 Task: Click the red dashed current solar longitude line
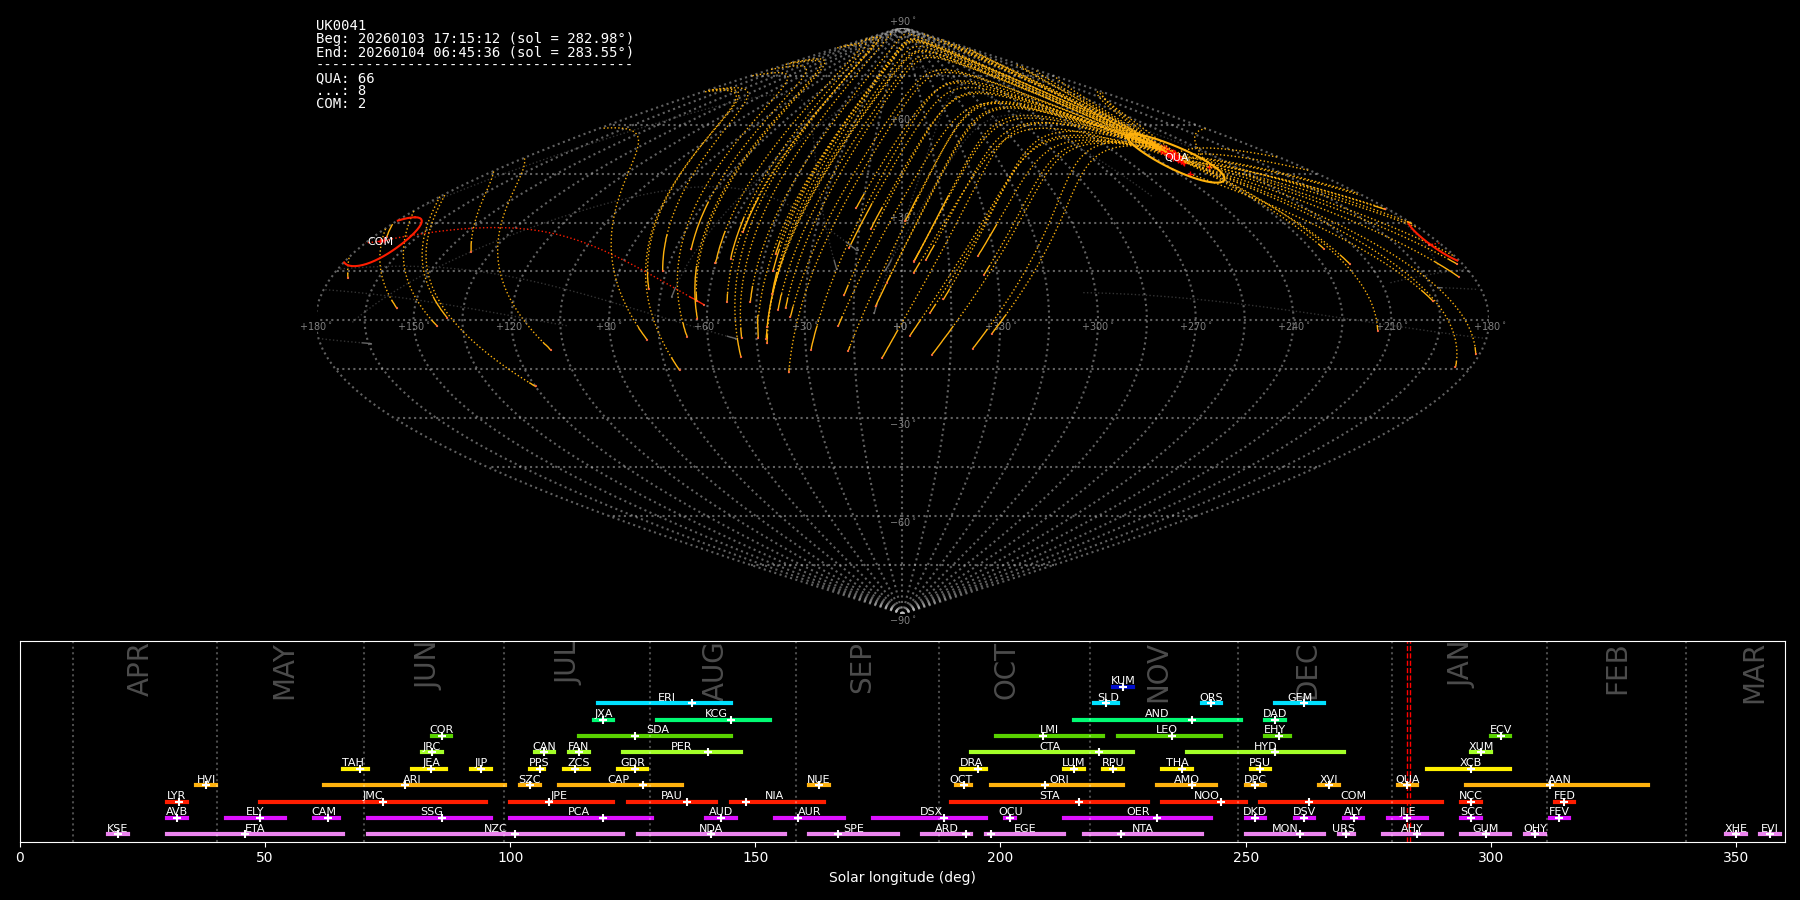1409,740
